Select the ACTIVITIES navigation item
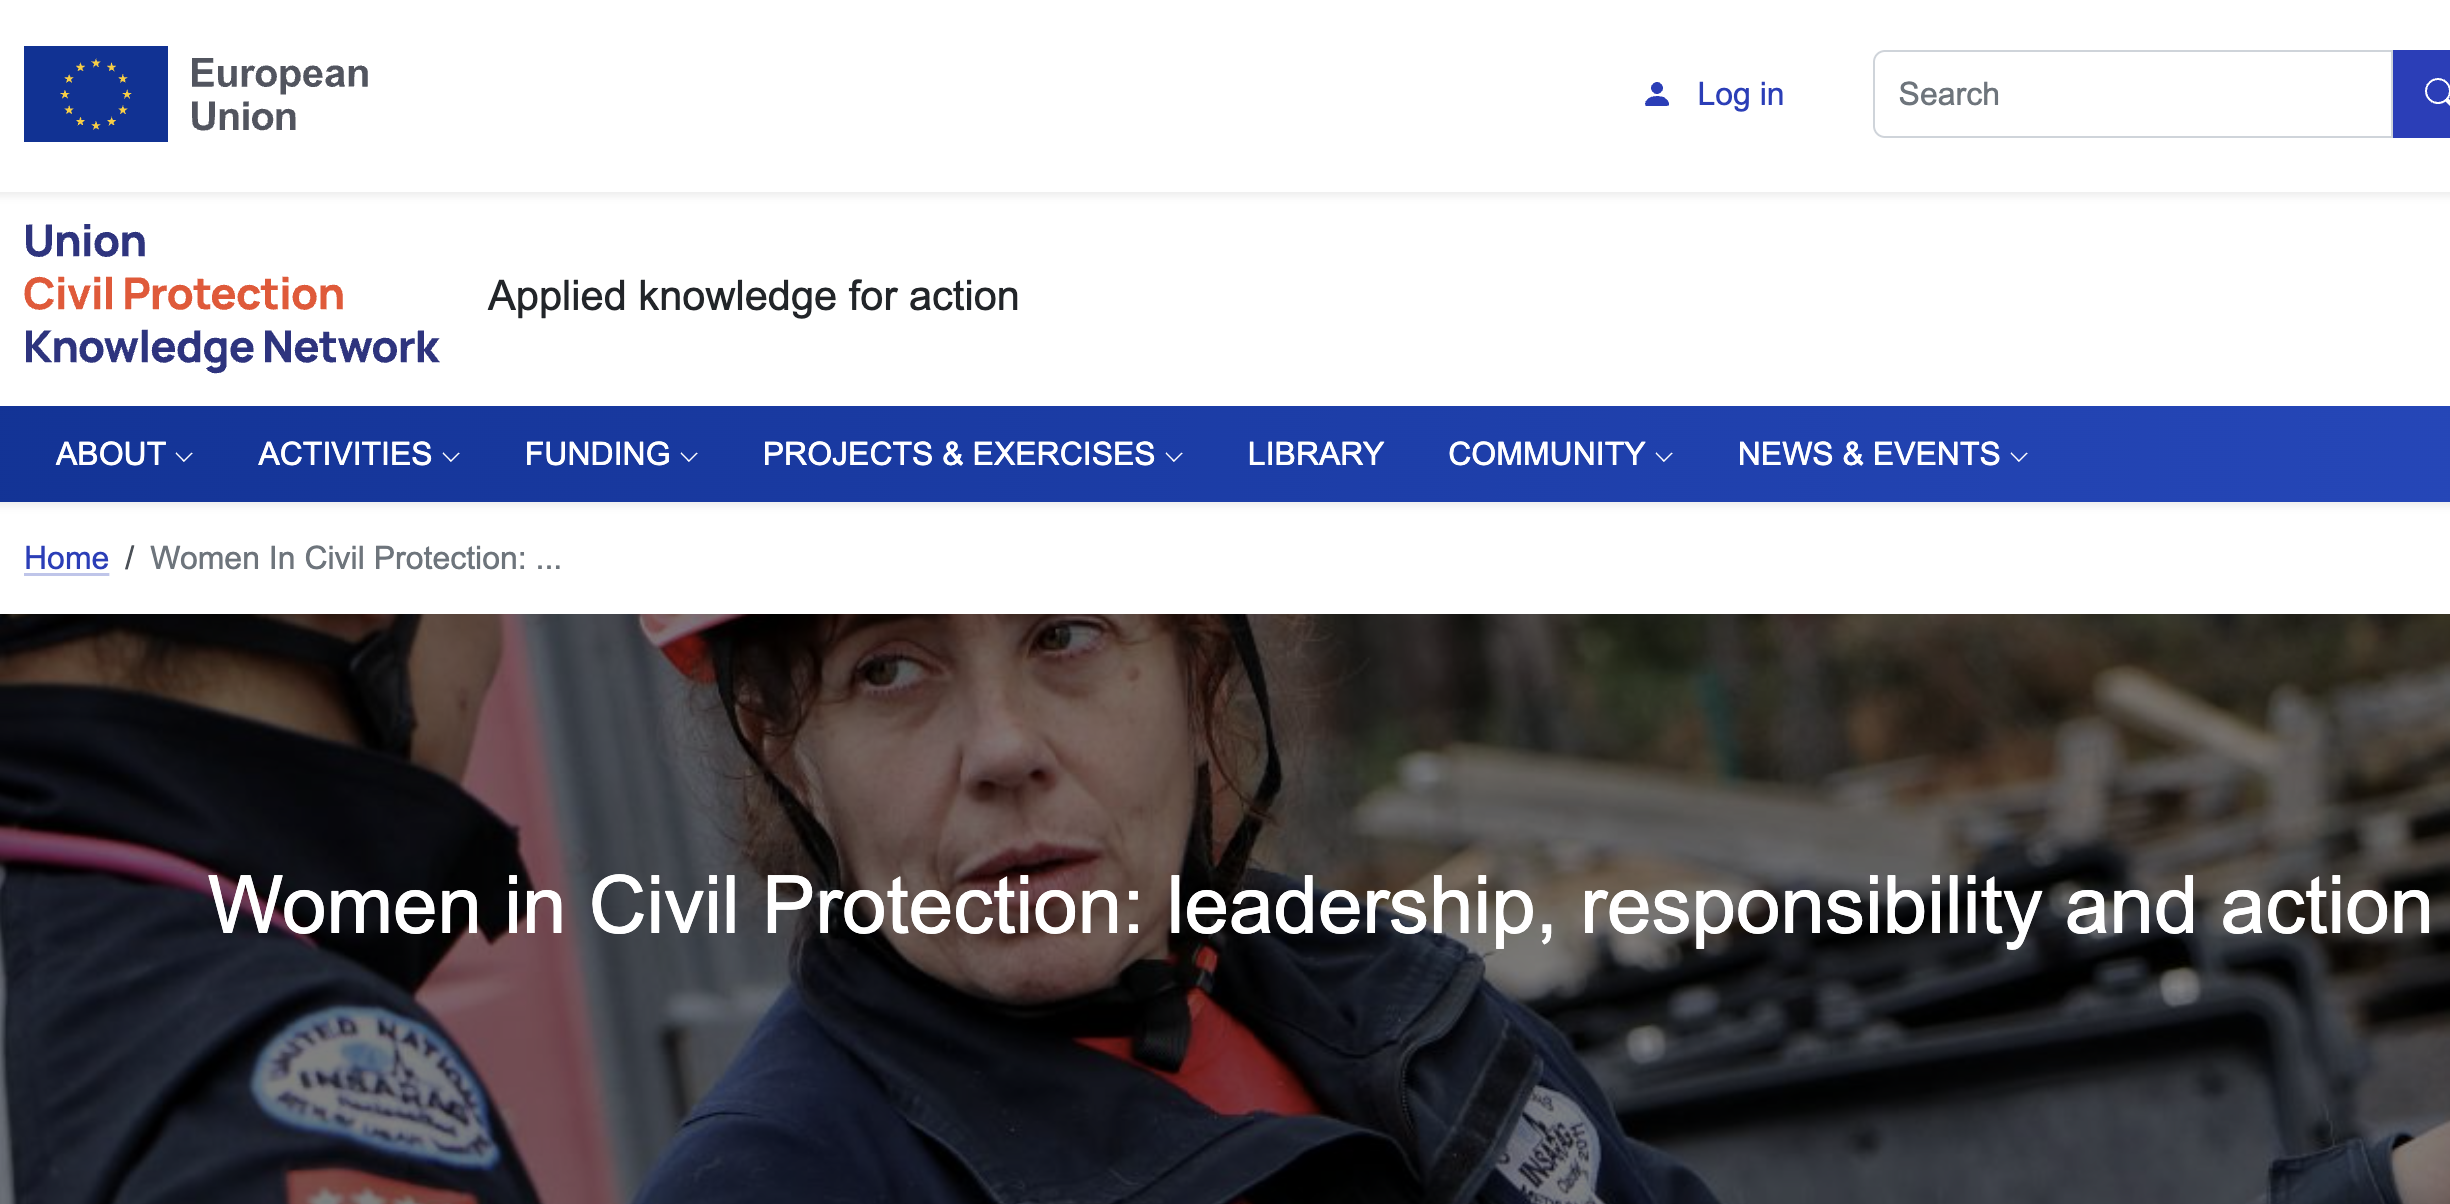 coord(359,454)
